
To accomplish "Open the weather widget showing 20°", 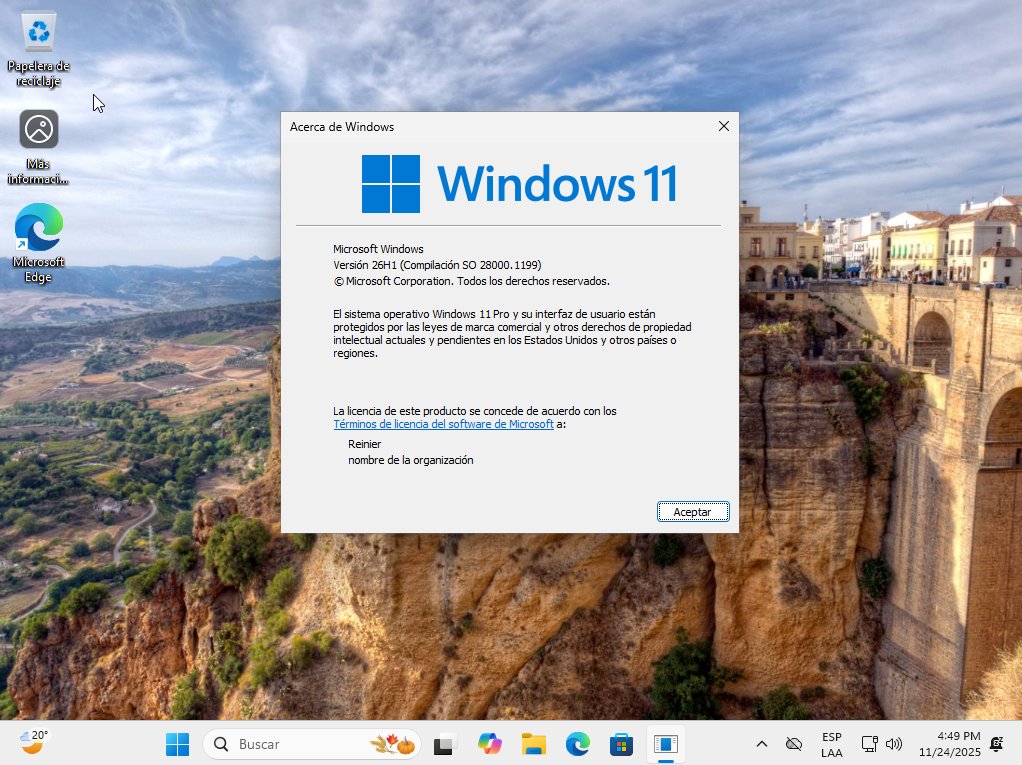I will click(34, 743).
